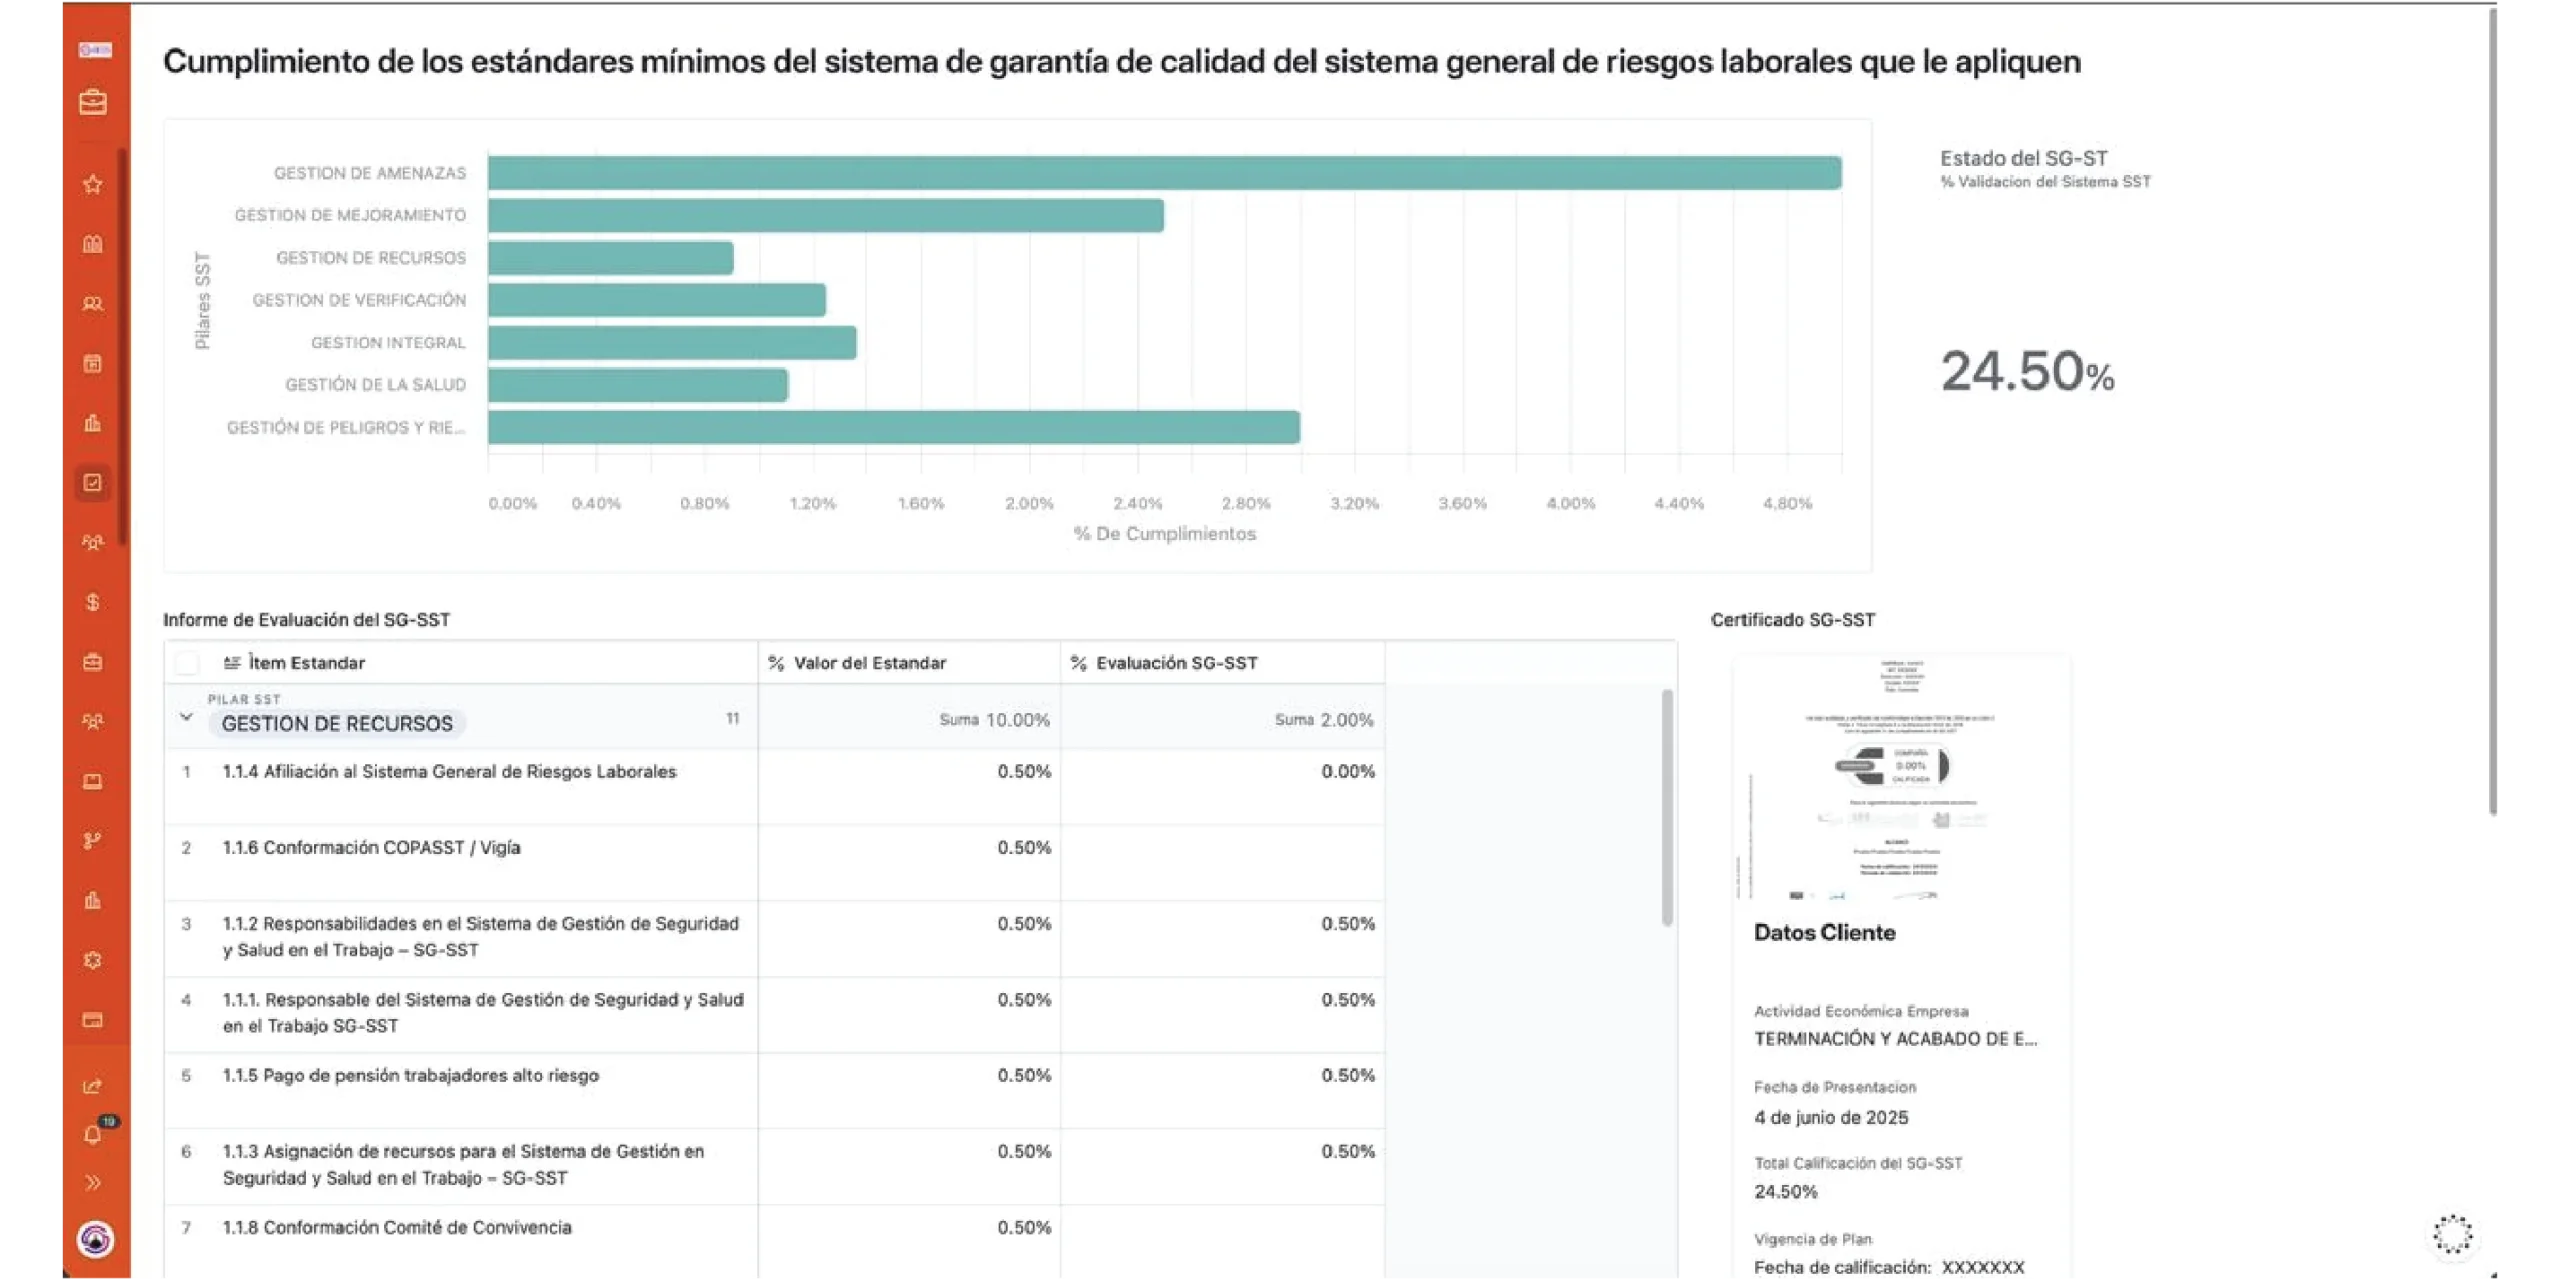Click the GESTION DE AMENAZAS chart bar
Image resolution: width=2560 pixels, height=1281 pixels.
(1164, 173)
